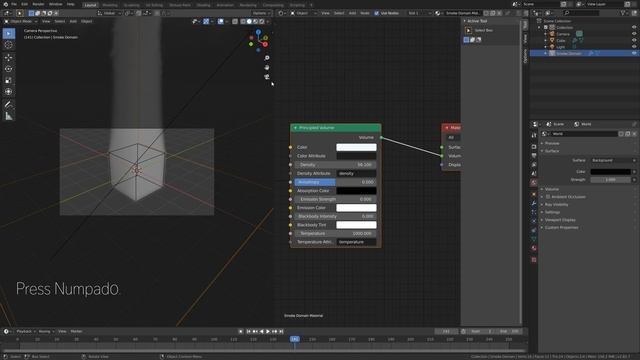This screenshot has width=640, height=360.
Task: Select the Rotate tool
Action: click(x=9, y=69)
